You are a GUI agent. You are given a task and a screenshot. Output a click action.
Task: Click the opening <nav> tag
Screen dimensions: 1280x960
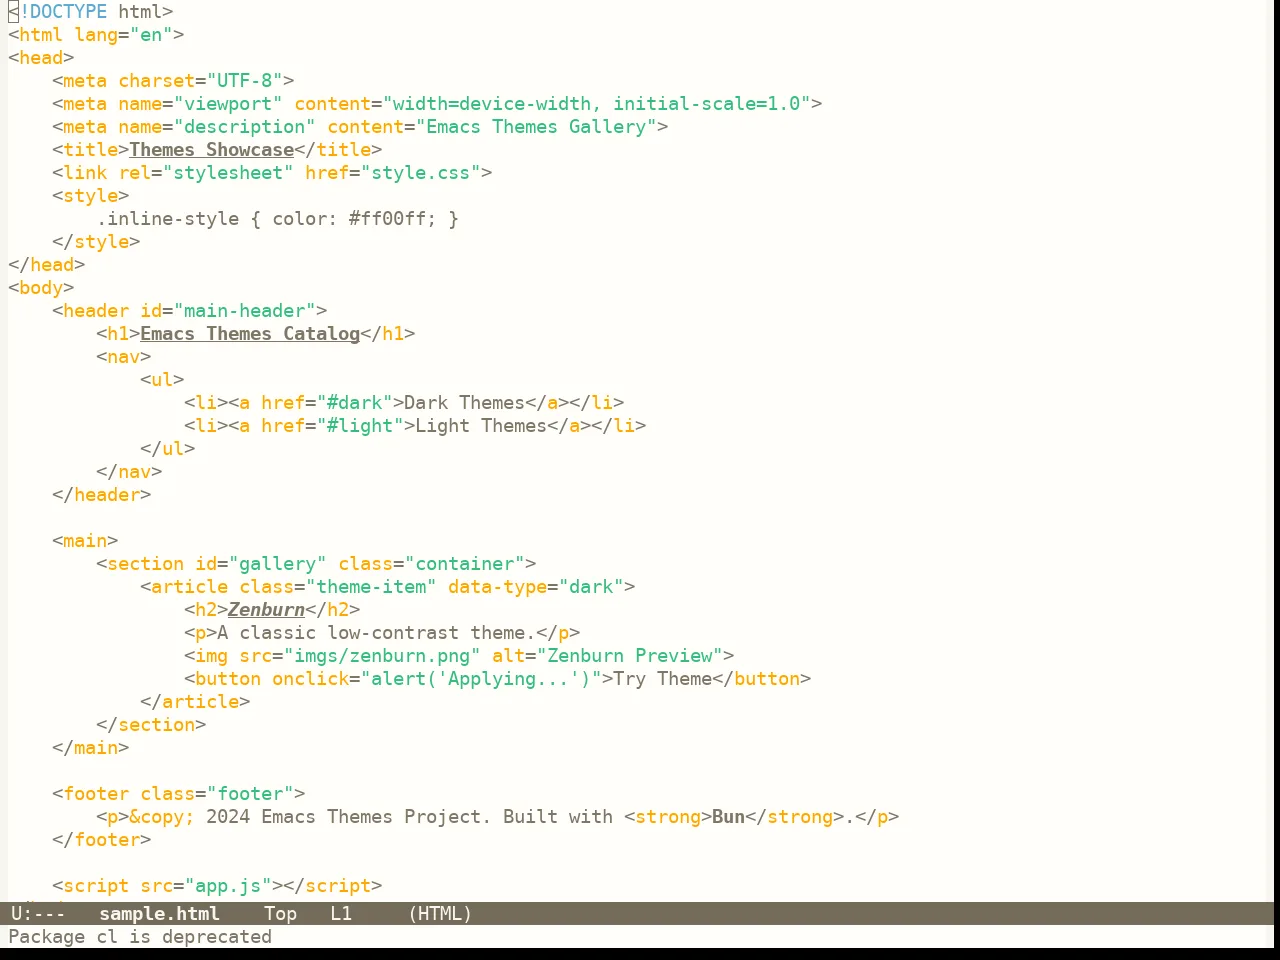pyautogui.click(x=123, y=357)
